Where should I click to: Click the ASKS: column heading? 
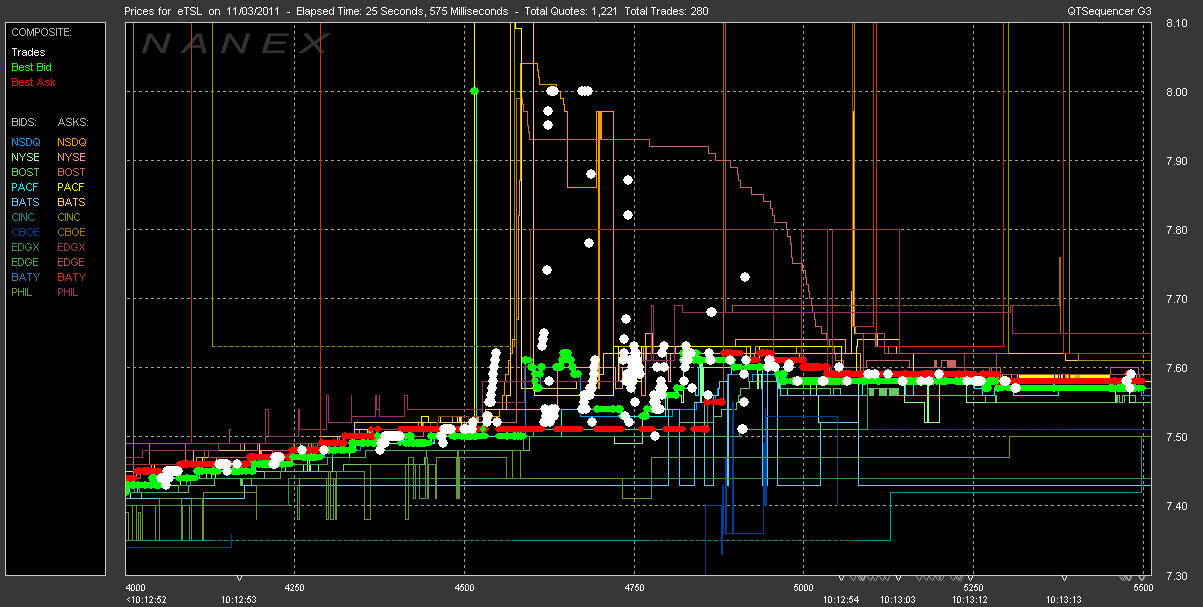[72, 122]
